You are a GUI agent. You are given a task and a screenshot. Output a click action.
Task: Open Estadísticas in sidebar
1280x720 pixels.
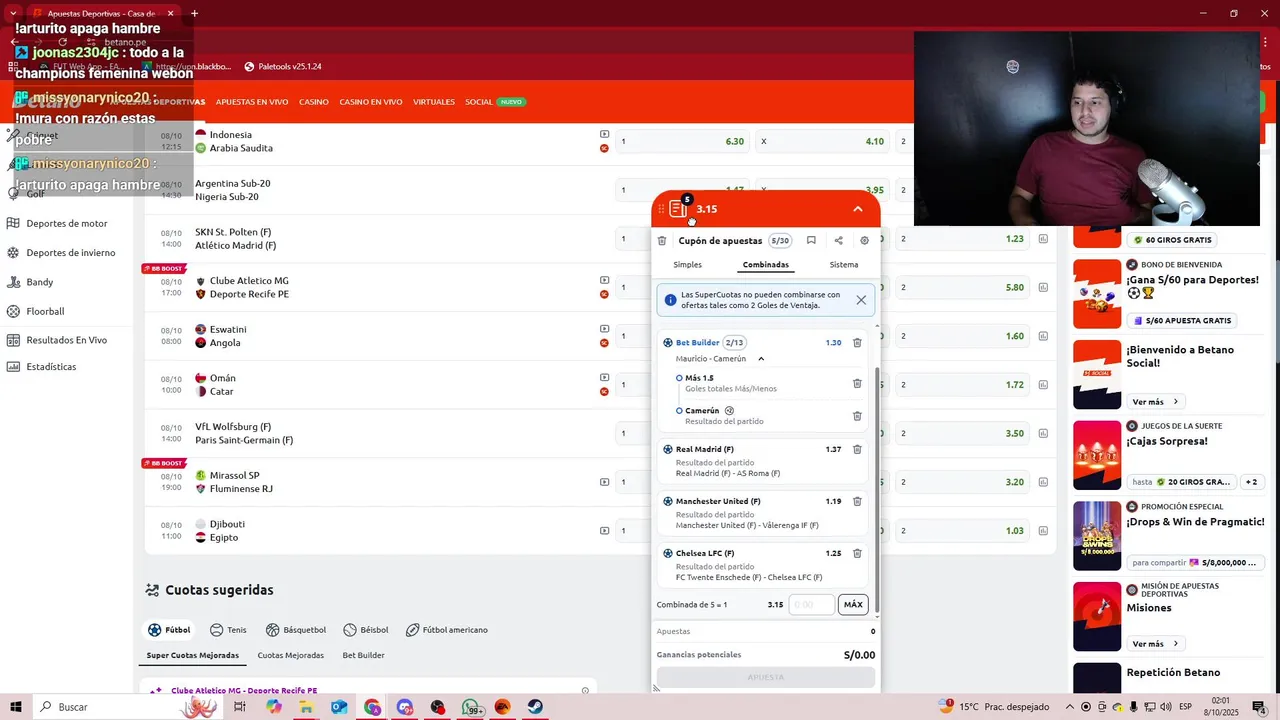click(x=50, y=367)
